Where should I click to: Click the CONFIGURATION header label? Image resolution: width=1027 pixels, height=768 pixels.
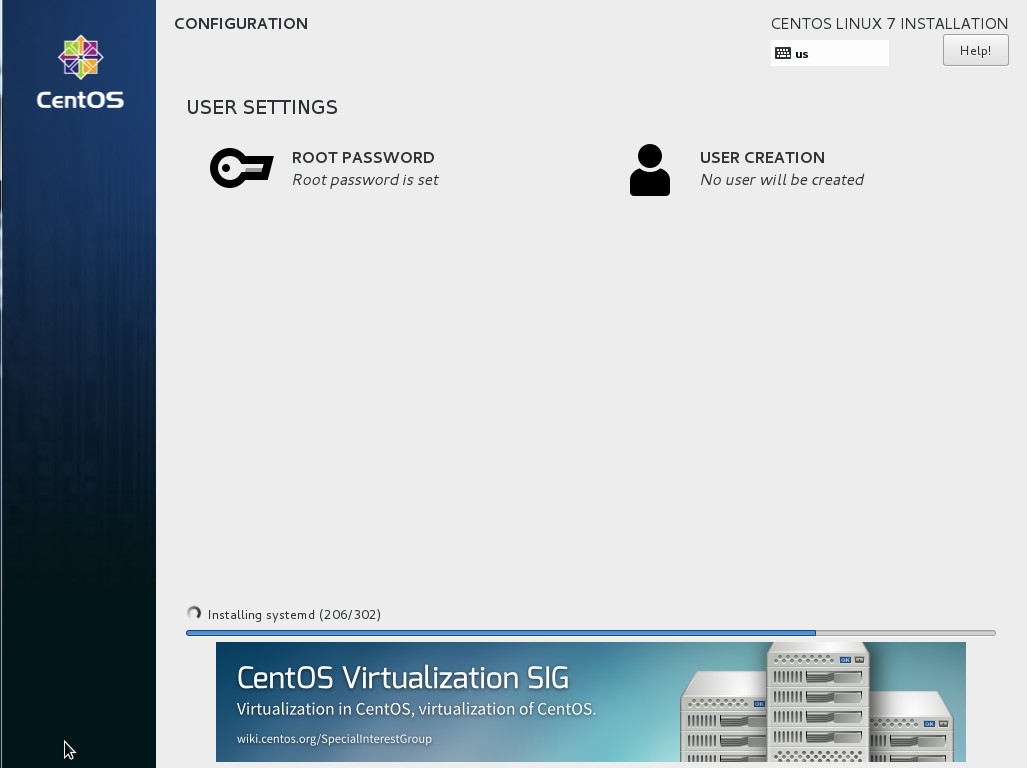click(x=240, y=23)
